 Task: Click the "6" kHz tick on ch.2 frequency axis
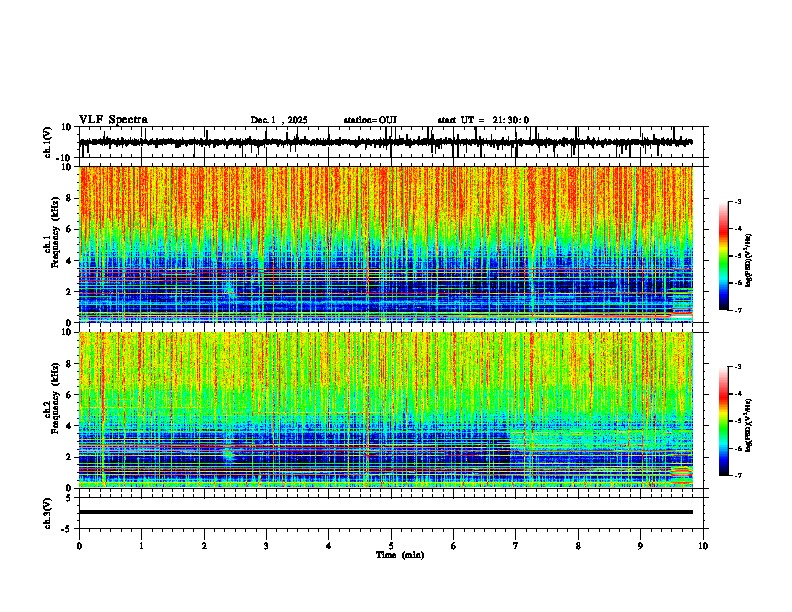69,394
